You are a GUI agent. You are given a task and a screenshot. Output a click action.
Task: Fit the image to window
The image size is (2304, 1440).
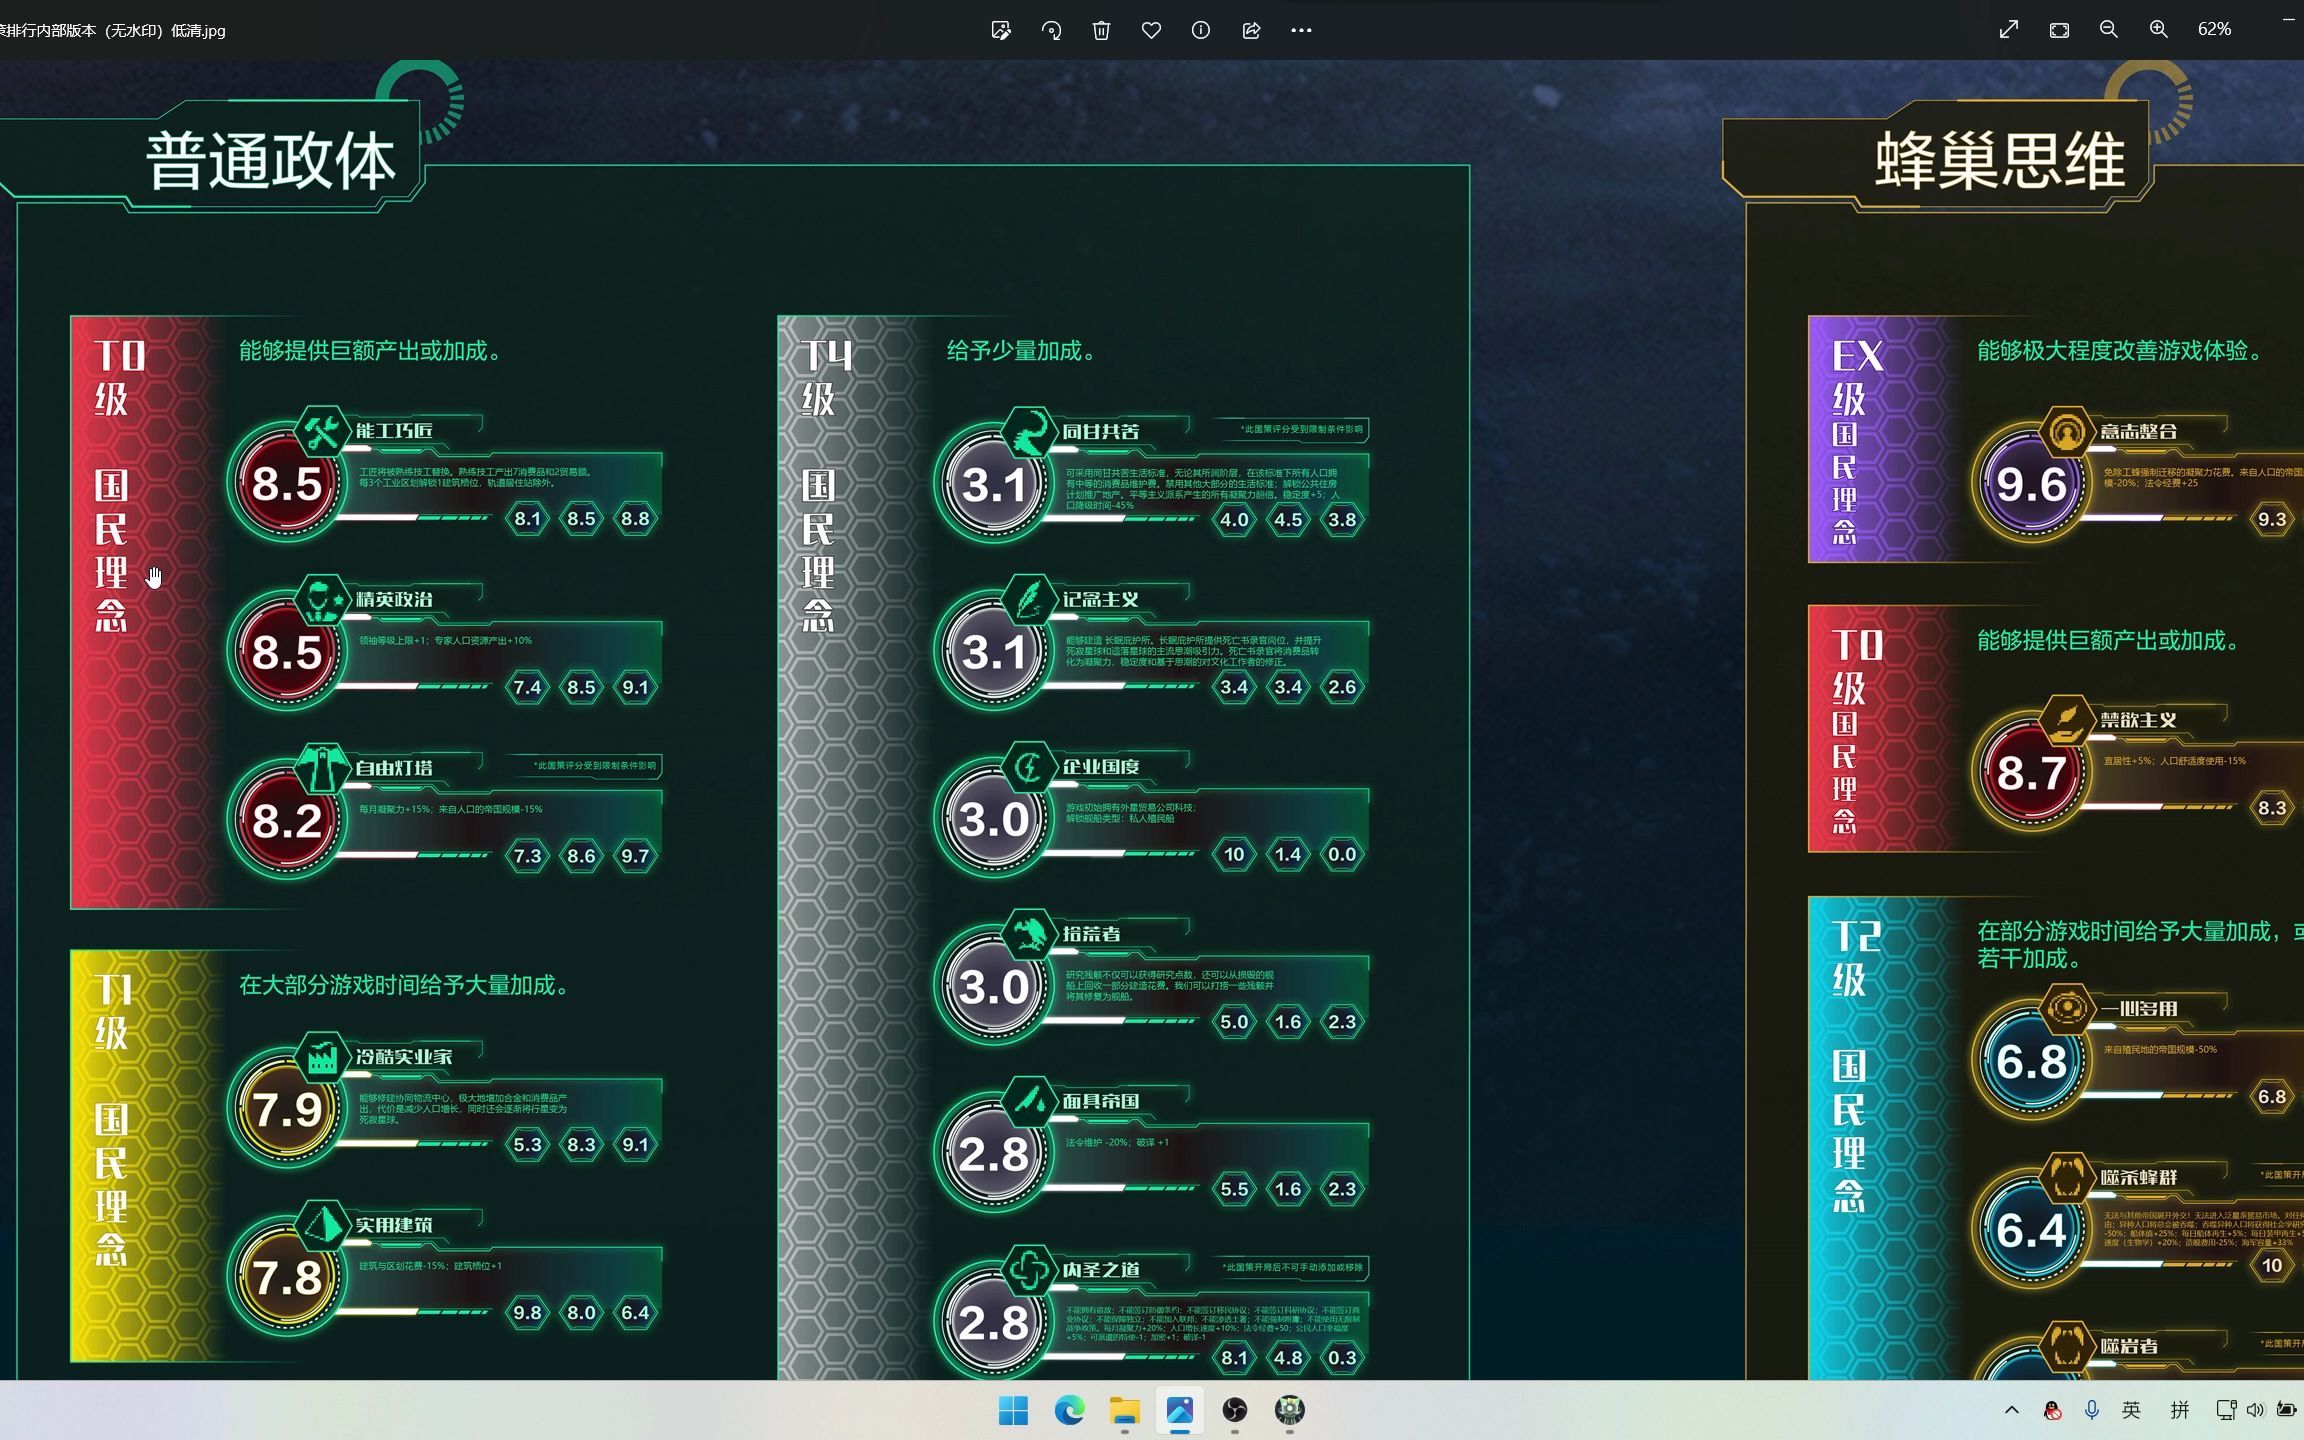pyautogui.click(x=2059, y=30)
